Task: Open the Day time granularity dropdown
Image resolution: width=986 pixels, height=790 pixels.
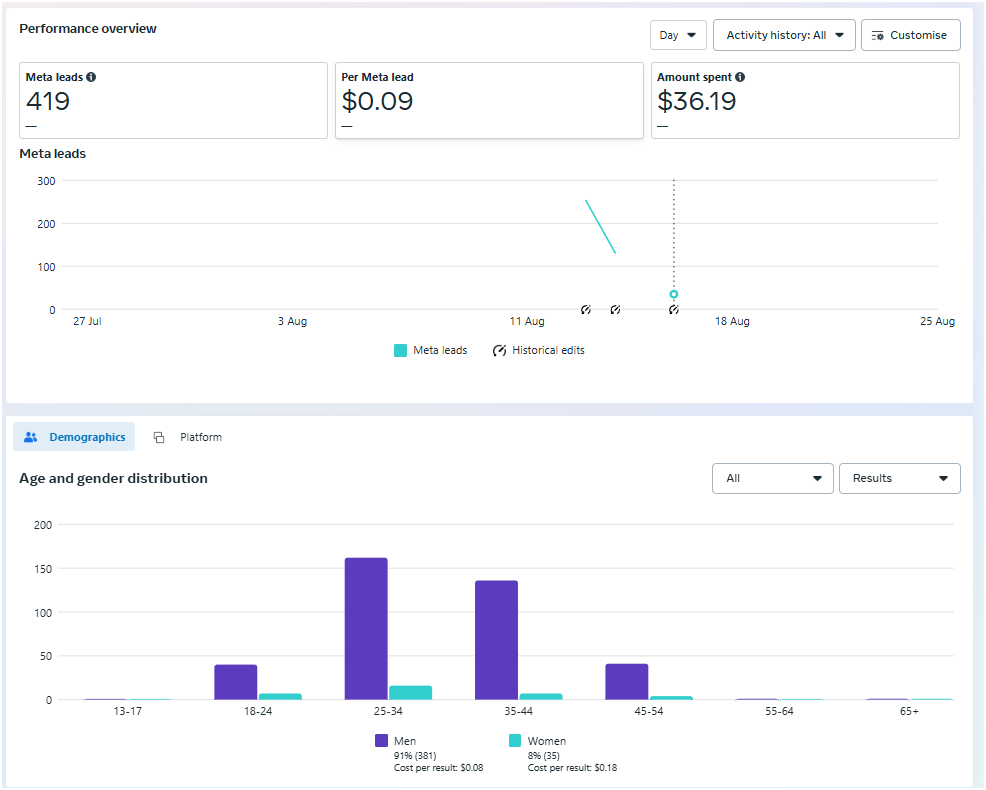Action: pyautogui.click(x=678, y=35)
